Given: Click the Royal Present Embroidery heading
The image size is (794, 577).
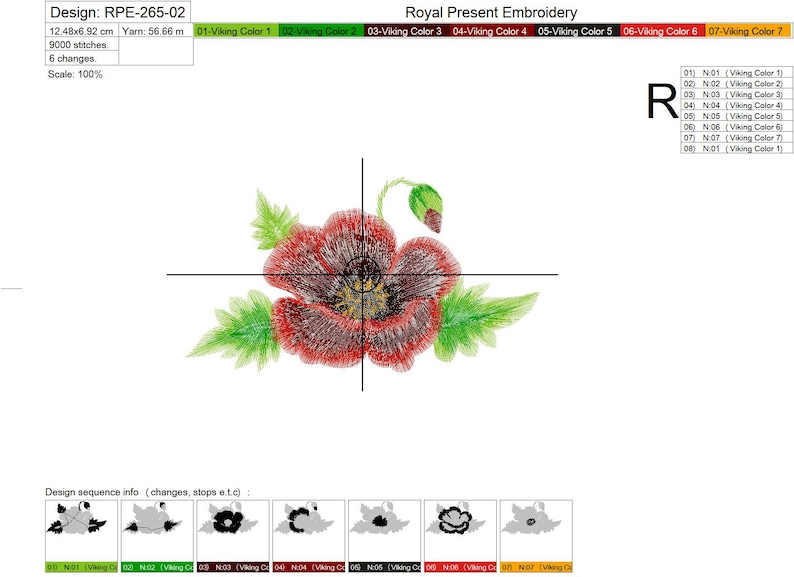Looking at the screenshot, I should click(491, 12).
